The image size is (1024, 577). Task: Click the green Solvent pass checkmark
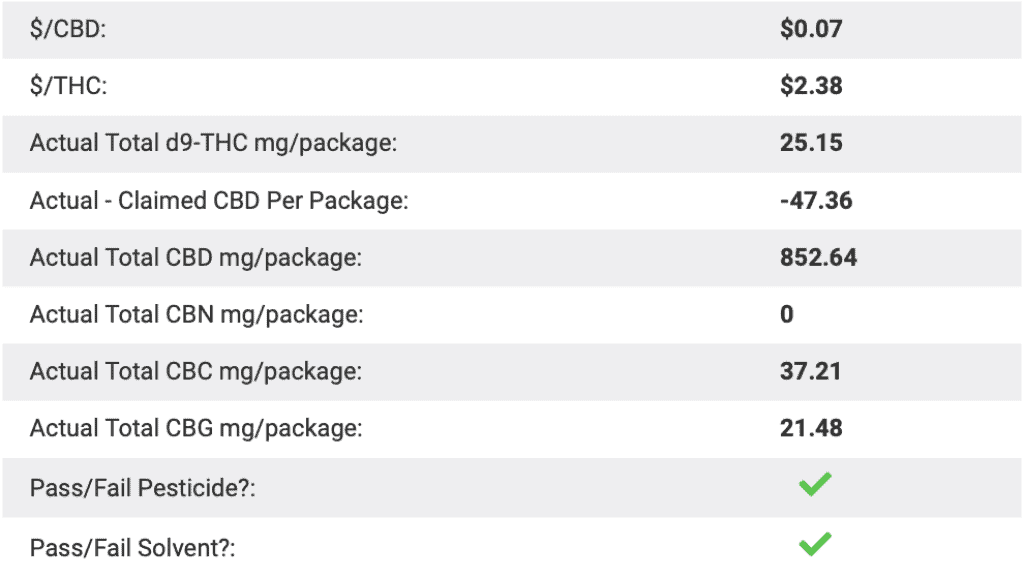coord(815,544)
